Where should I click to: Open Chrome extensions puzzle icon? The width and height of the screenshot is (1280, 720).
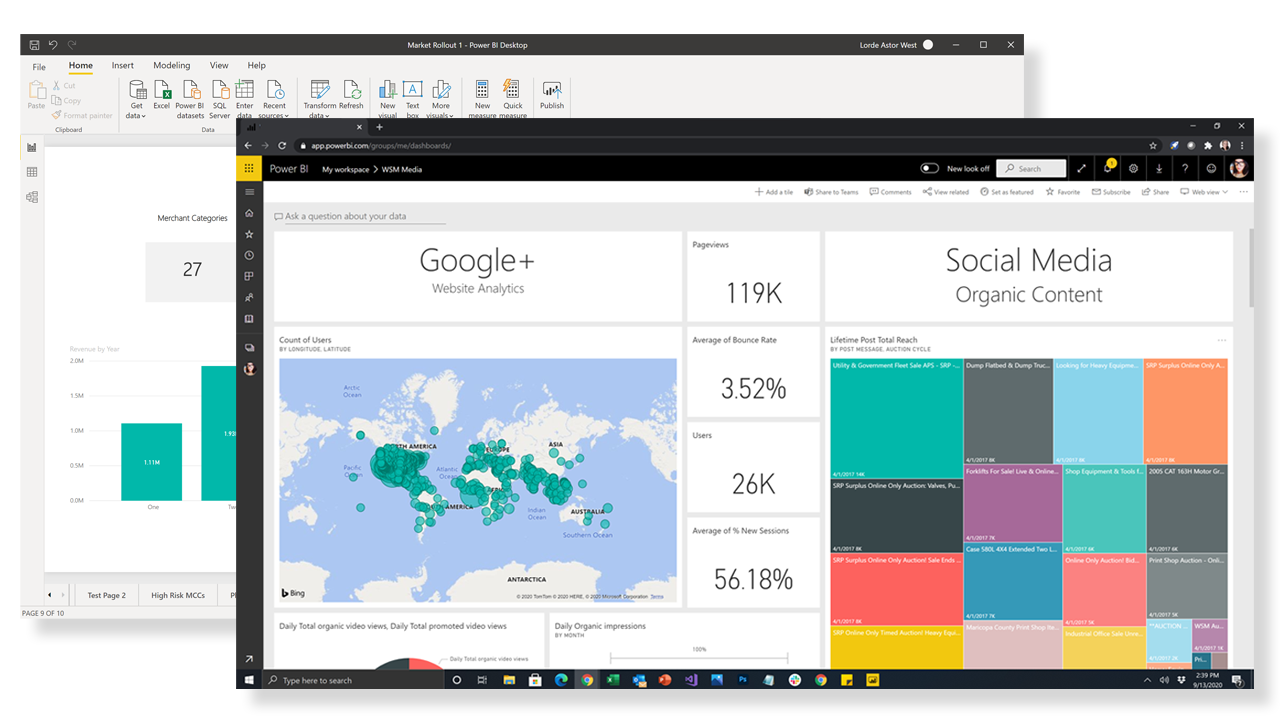click(1208, 145)
